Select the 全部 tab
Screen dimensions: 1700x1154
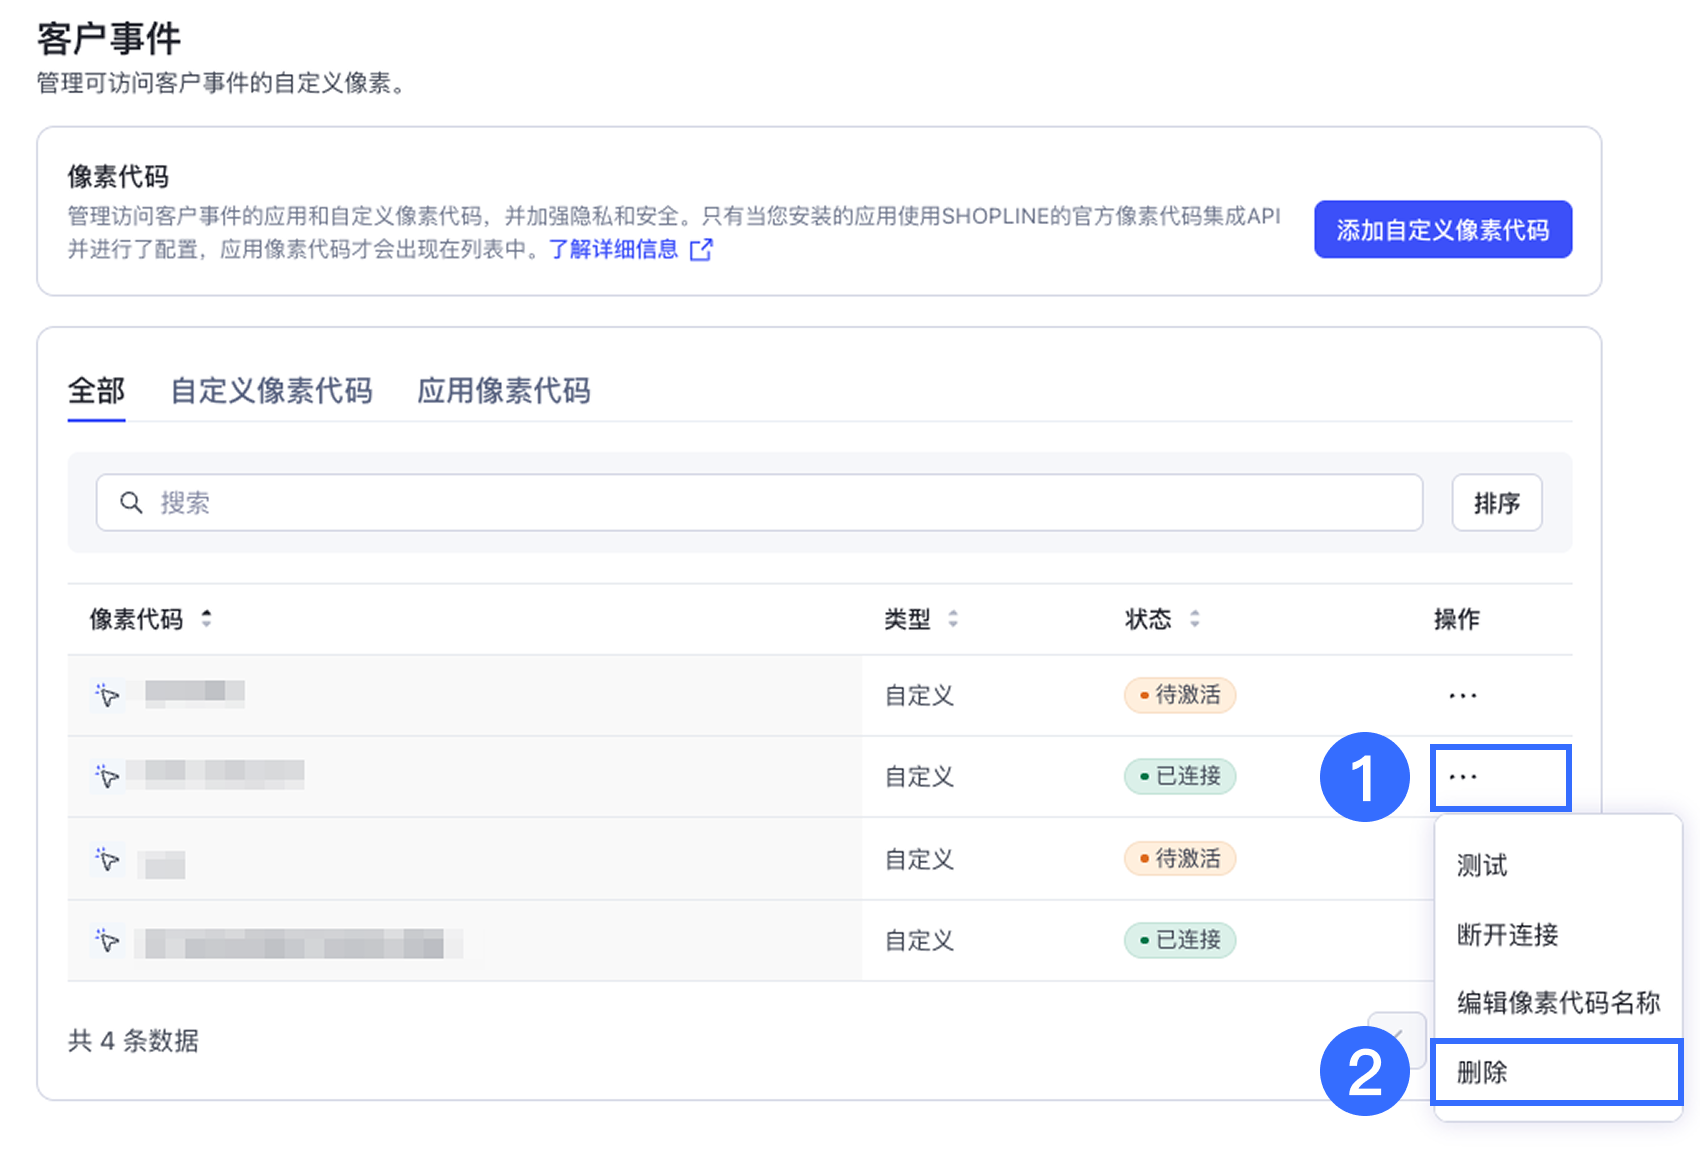coord(96,391)
